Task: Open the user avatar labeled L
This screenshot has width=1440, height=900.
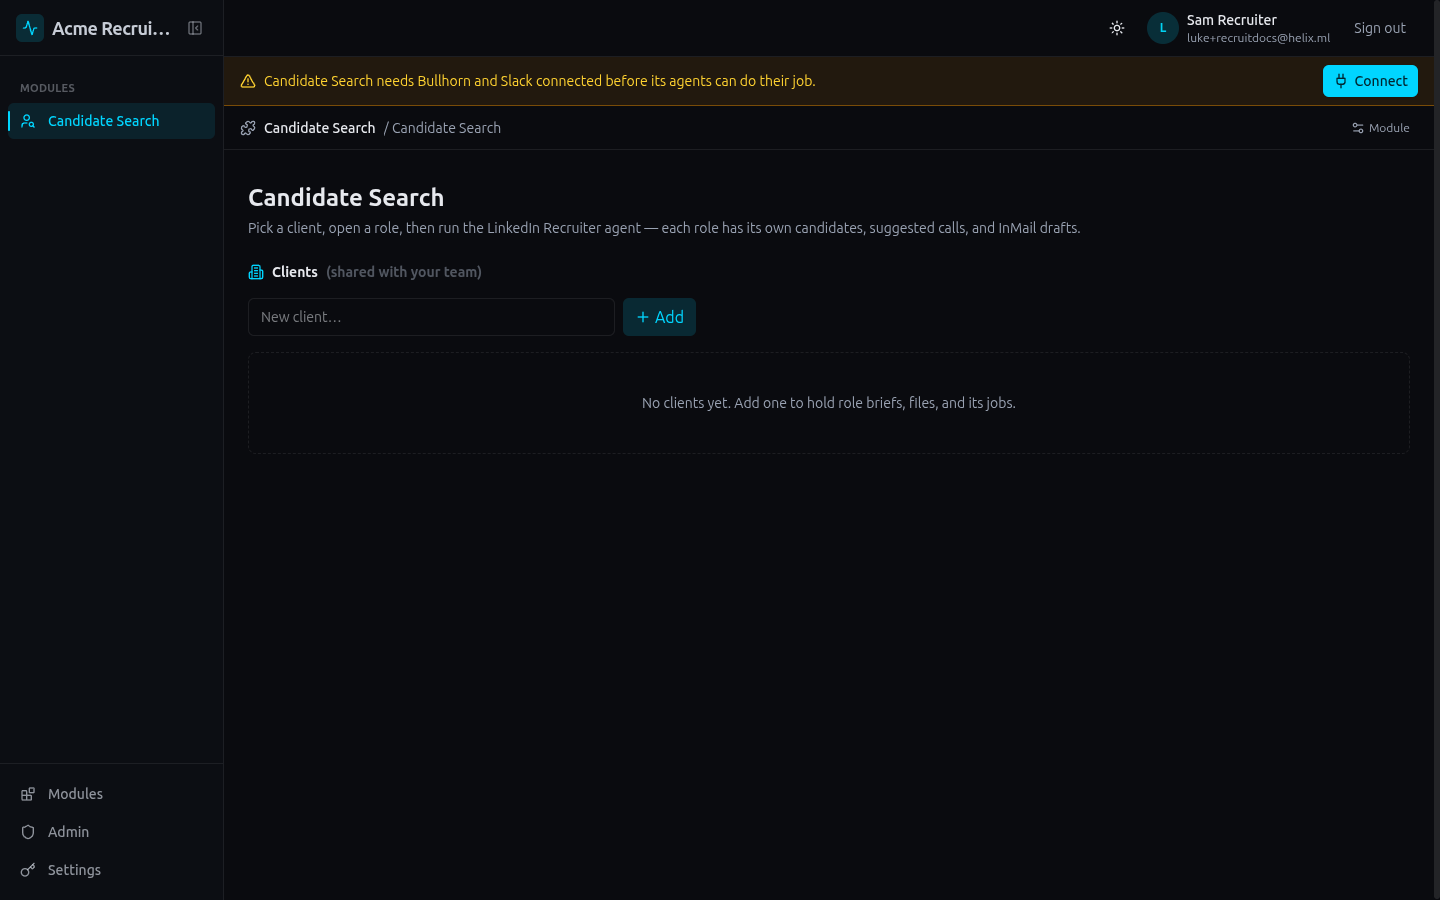Action: [x=1162, y=28]
